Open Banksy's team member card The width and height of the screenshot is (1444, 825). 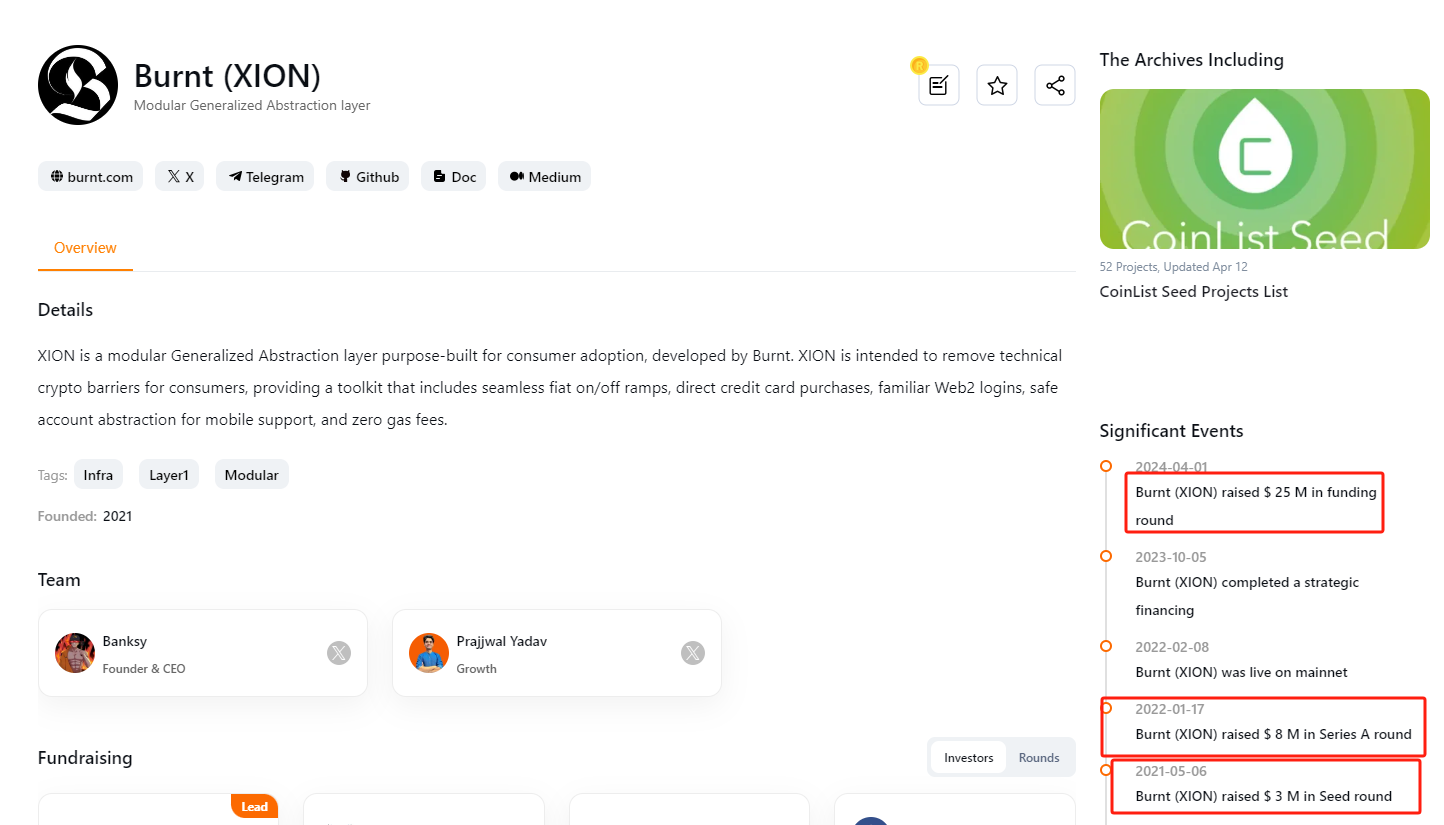click(x=203, y=653)
